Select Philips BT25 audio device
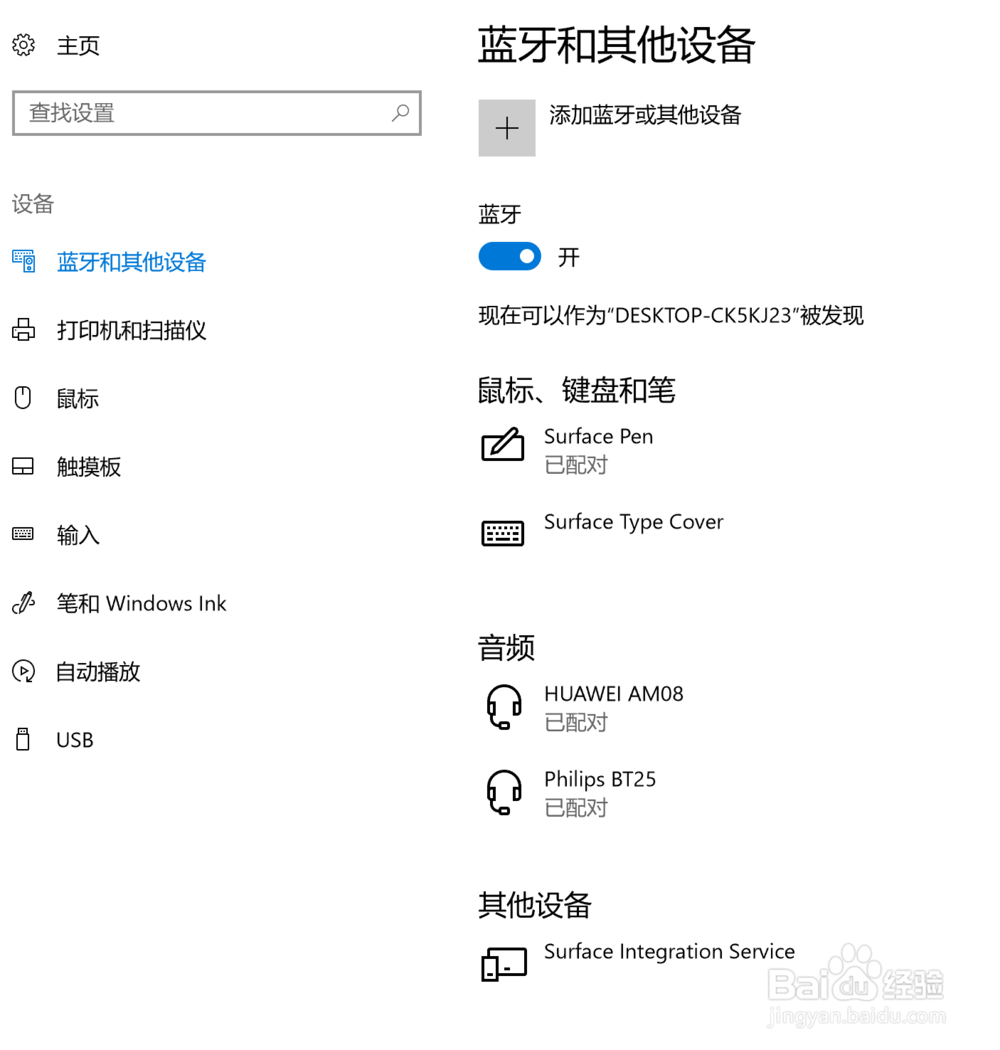1000x1050 pixels. (x=600, y=779)
